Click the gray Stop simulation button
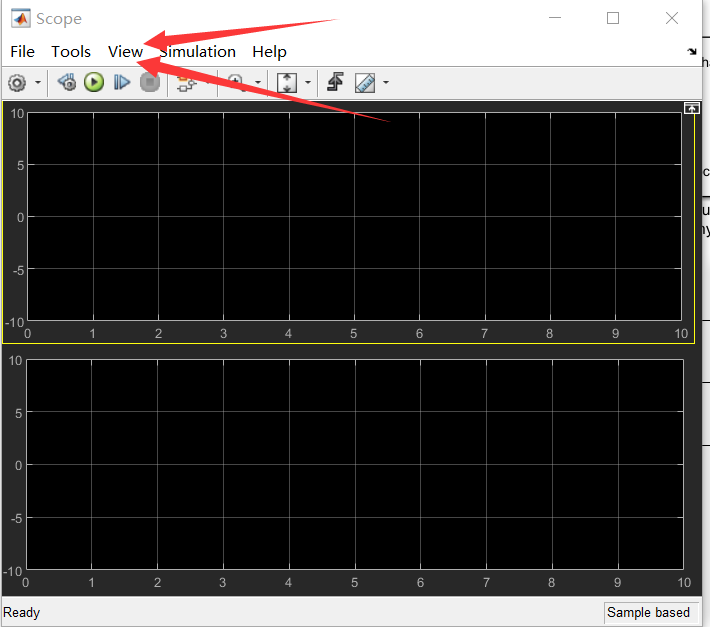Image resolution: width=710 pixels, height=627 pixels. pos(150,82)
